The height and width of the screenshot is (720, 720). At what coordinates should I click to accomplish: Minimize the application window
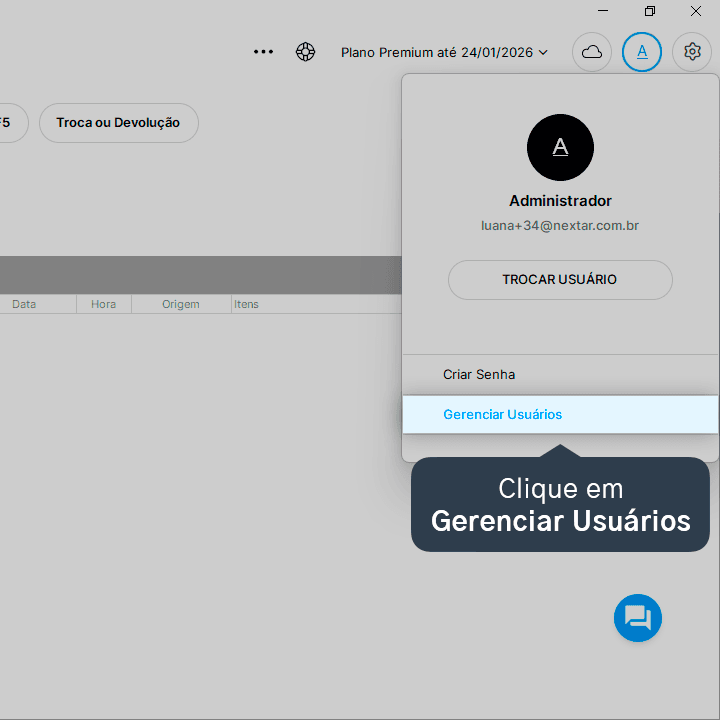click(603, 11)
